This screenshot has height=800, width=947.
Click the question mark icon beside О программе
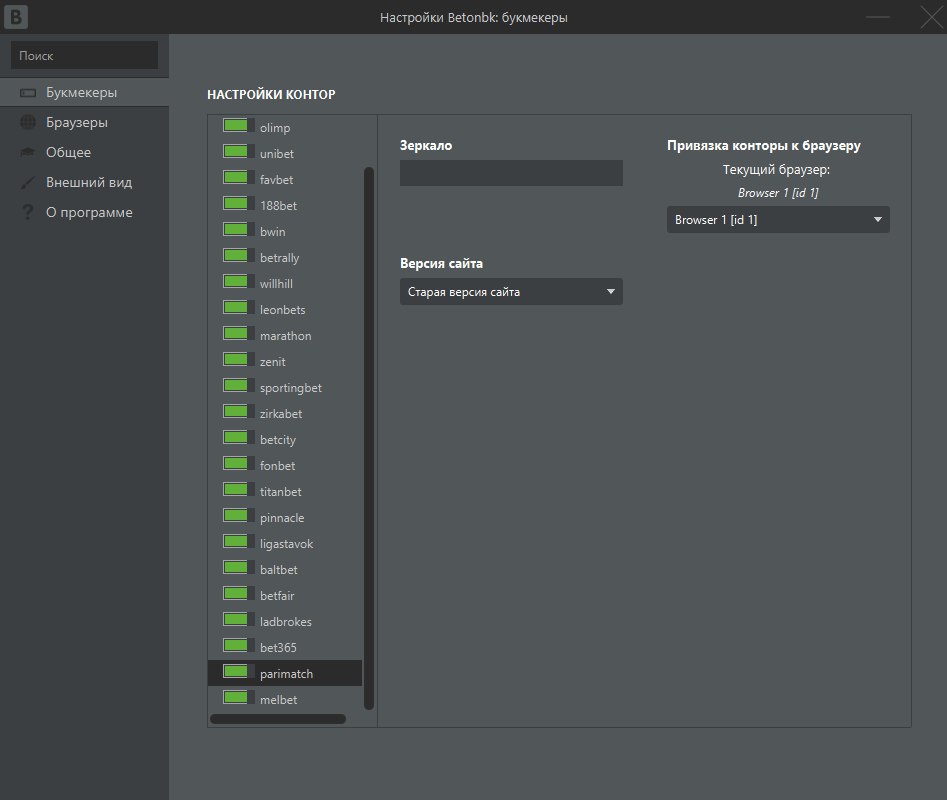[x=28, y=212]
